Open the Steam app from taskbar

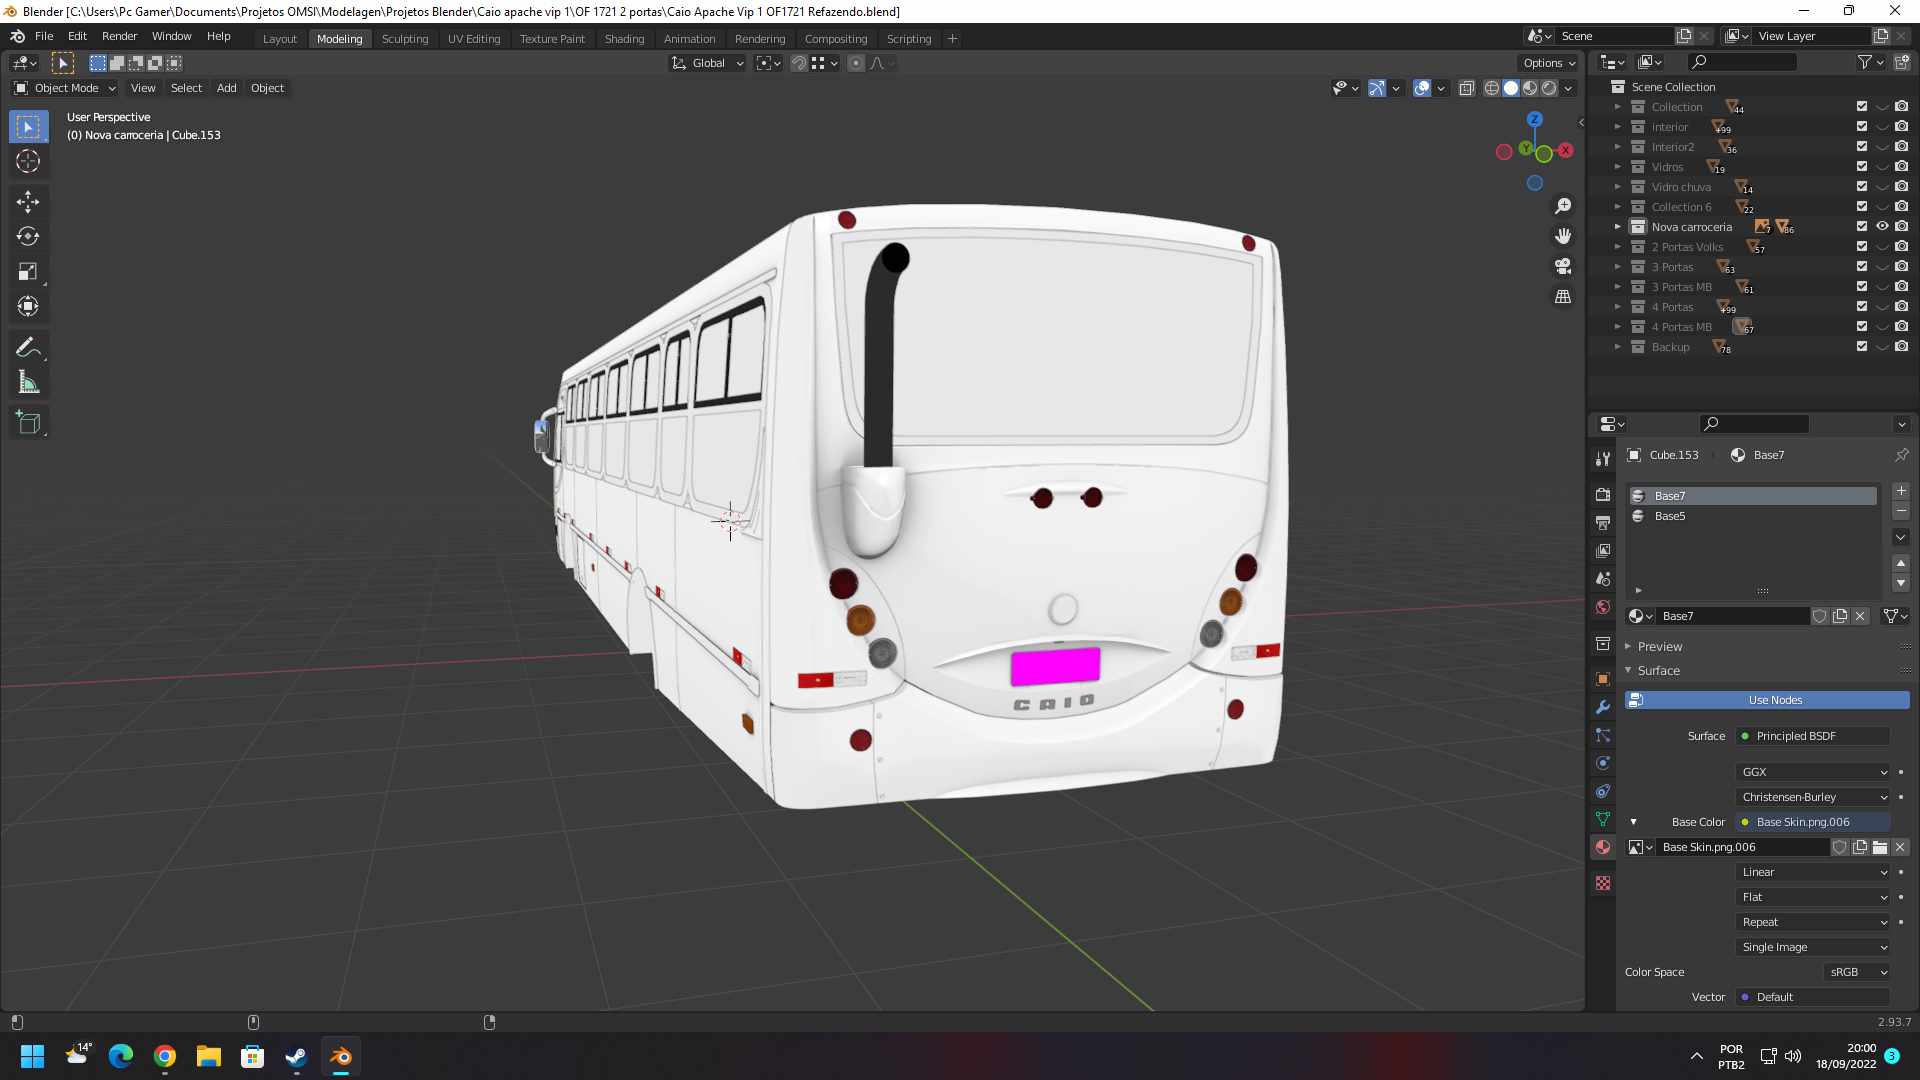point(296,1057)
